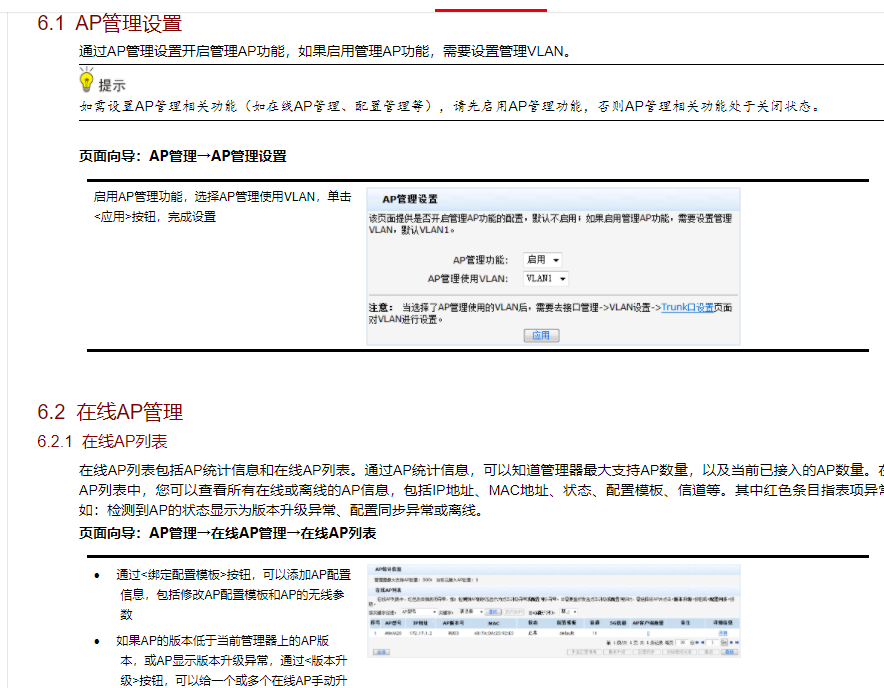Go to first page using pagination arrow
The width and height of the screenshot is (884, 688).
tap(697, 642)
